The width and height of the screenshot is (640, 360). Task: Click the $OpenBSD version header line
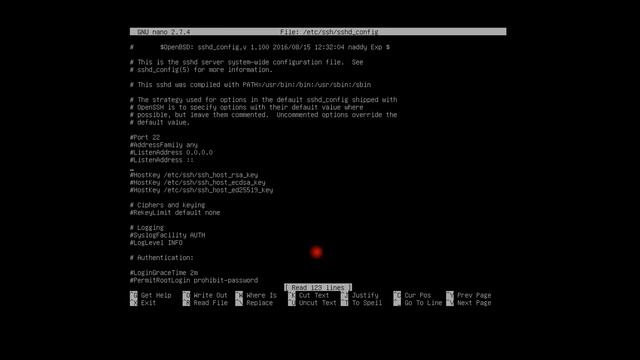260,47
